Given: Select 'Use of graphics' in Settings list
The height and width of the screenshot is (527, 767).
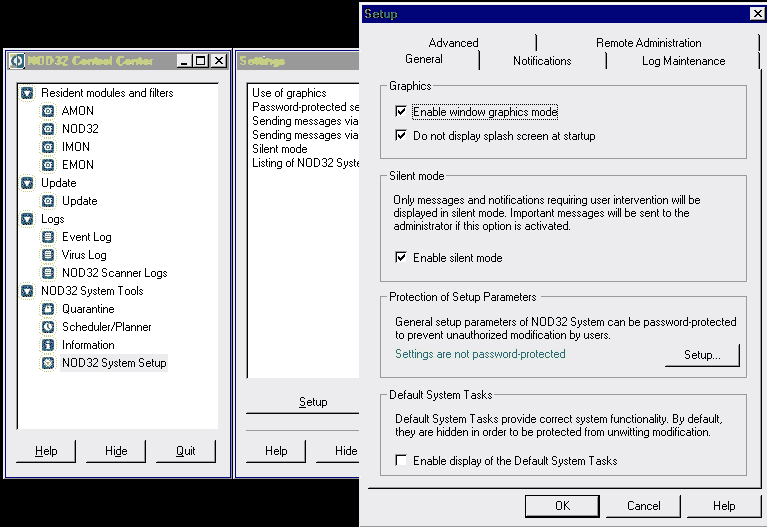Looking at the screenshot, I should point(289,93).
